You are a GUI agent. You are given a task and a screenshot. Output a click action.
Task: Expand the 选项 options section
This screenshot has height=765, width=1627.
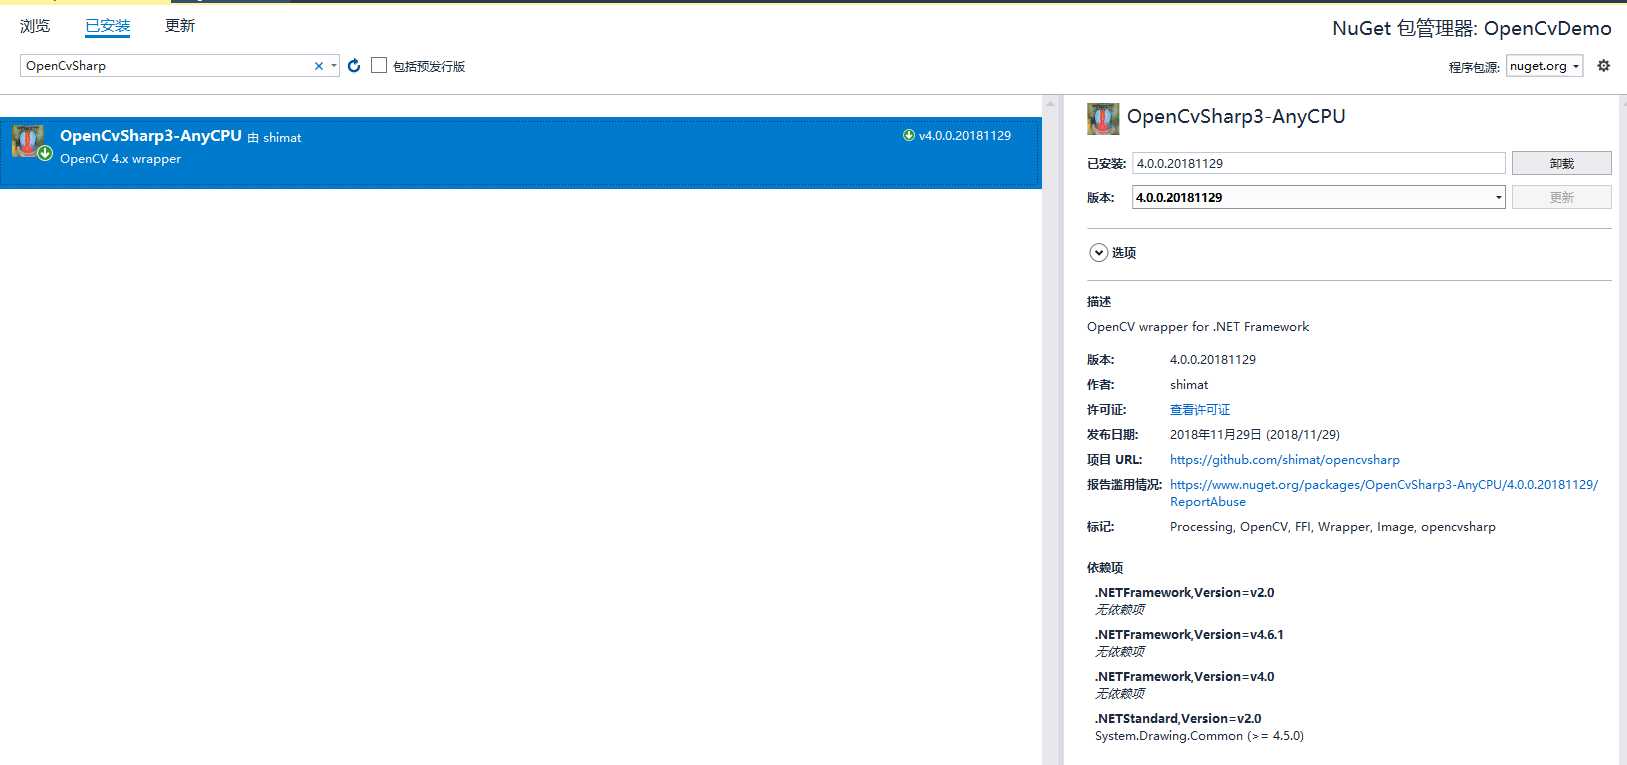click(x=1099, y=253)
